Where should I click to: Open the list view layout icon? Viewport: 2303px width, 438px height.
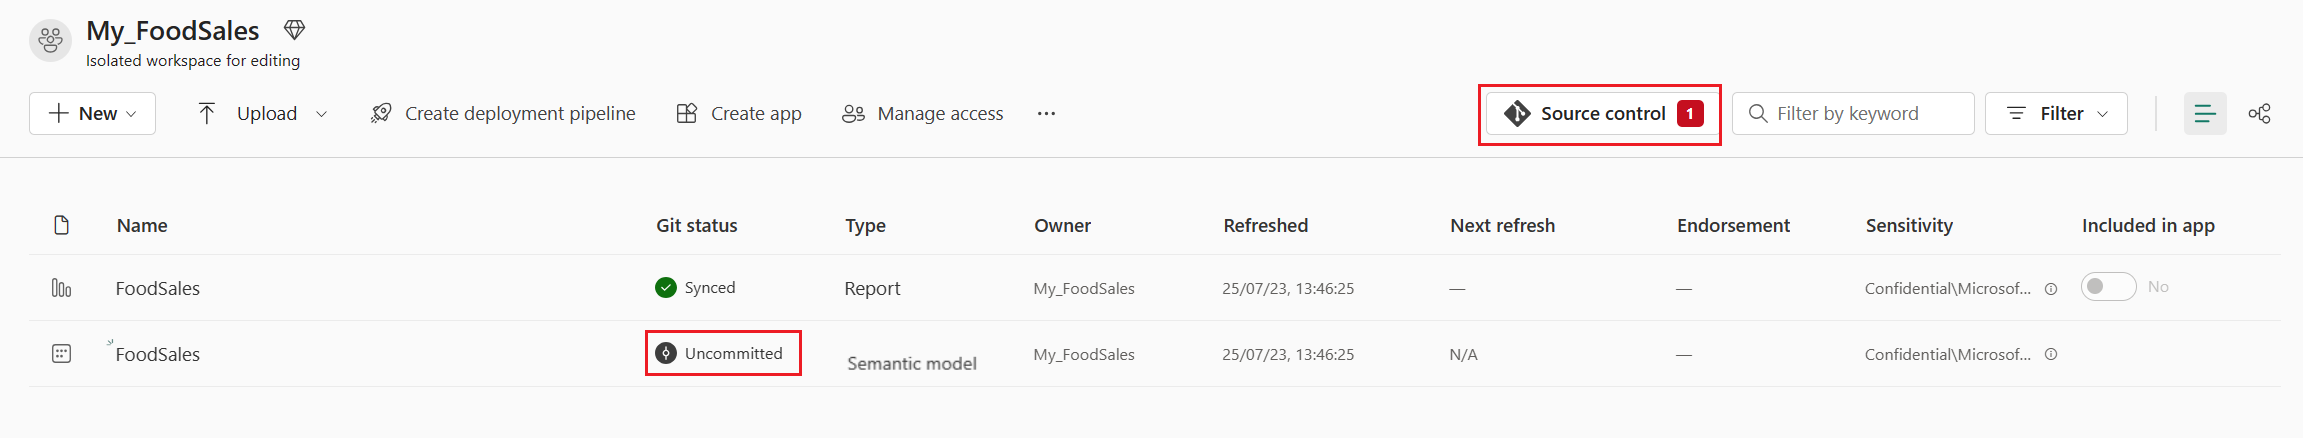click(x=2204, y=114)
